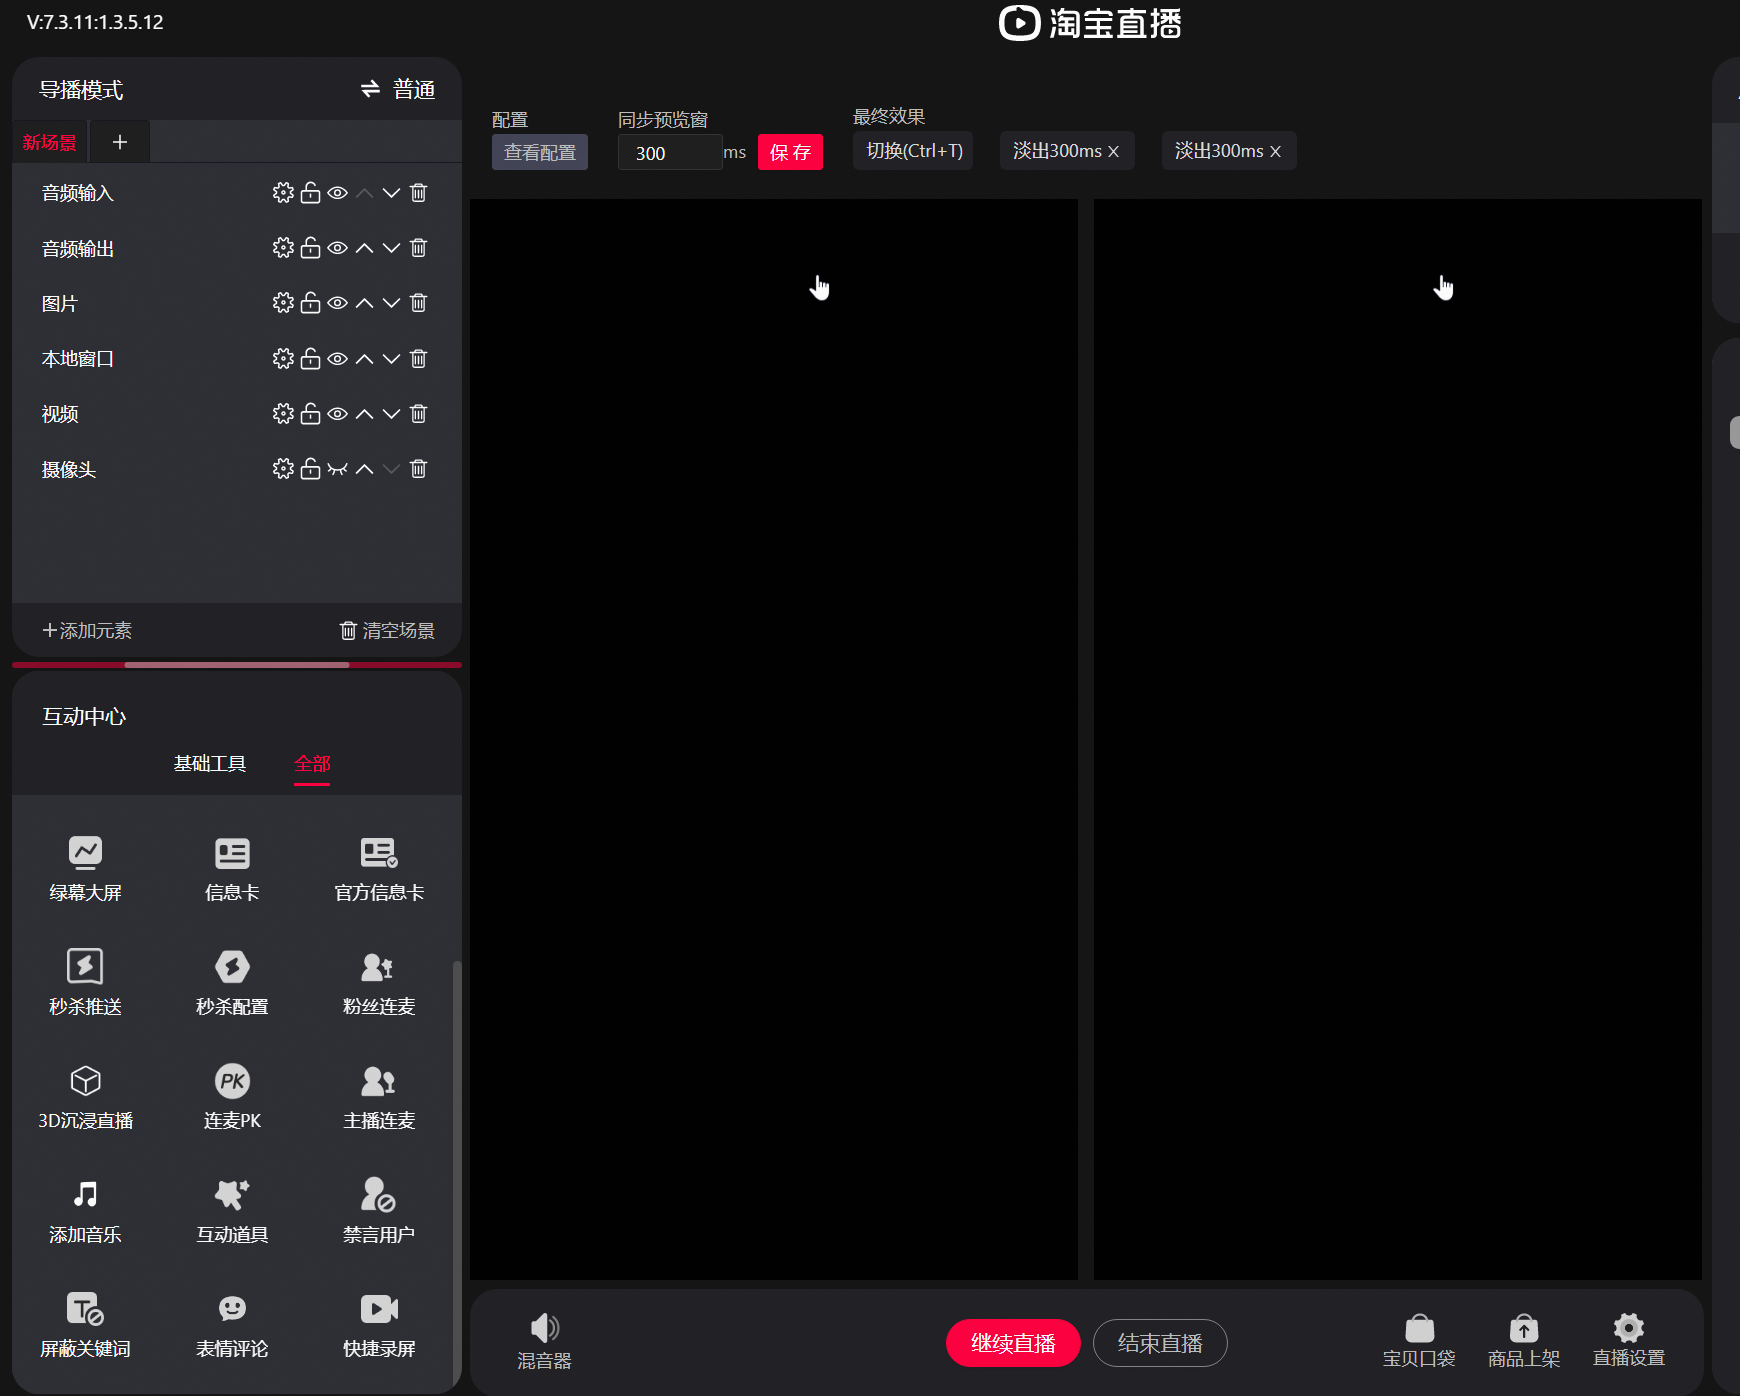The width and height of the screenshot is (1740, 1396).
Task: Open the 绿幕大屏 green screen tool
Action: point(85,868)
